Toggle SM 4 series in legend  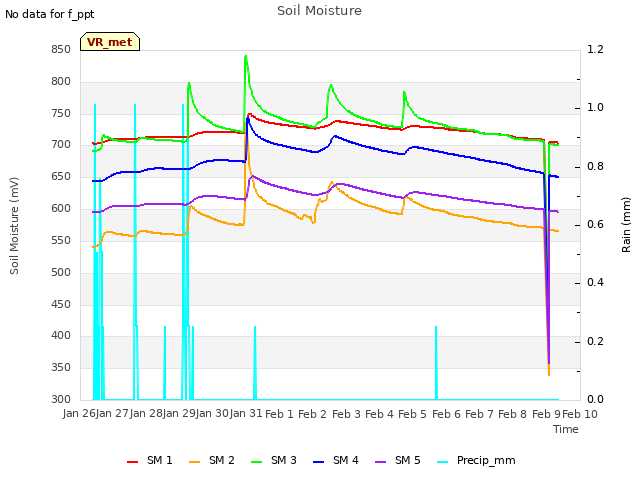(x=336, y=461)
